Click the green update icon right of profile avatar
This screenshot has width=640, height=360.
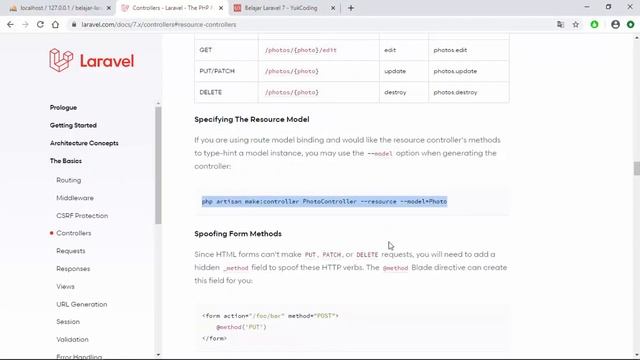tap(631, 24)
